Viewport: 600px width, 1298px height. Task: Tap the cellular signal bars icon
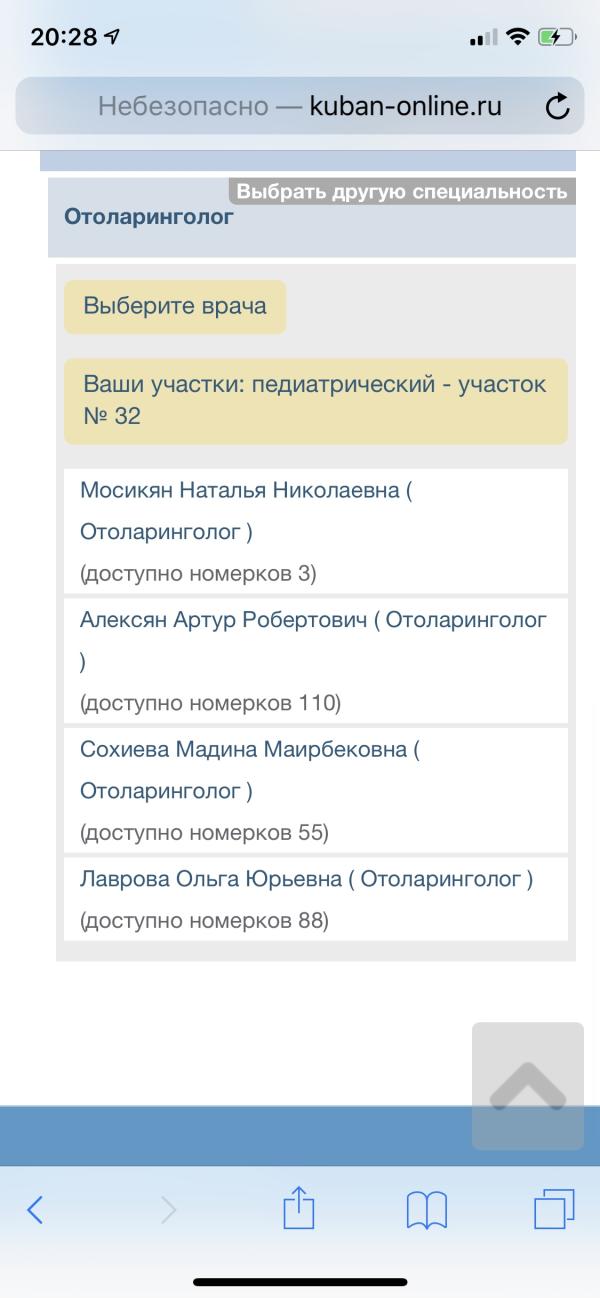click(x=483, y=38)
